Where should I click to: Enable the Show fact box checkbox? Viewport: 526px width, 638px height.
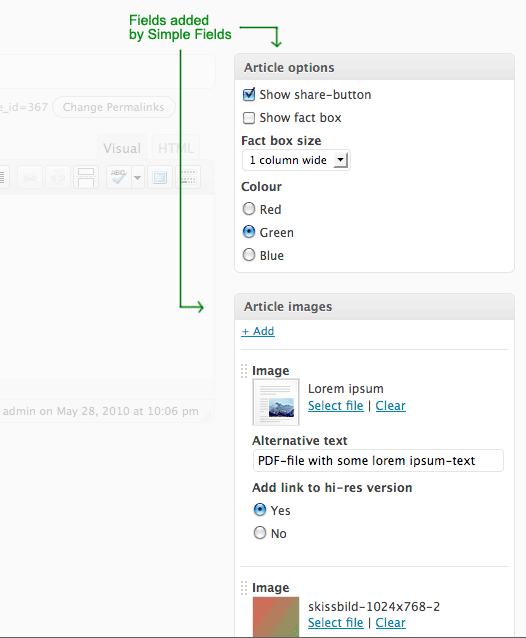[249, 118]
